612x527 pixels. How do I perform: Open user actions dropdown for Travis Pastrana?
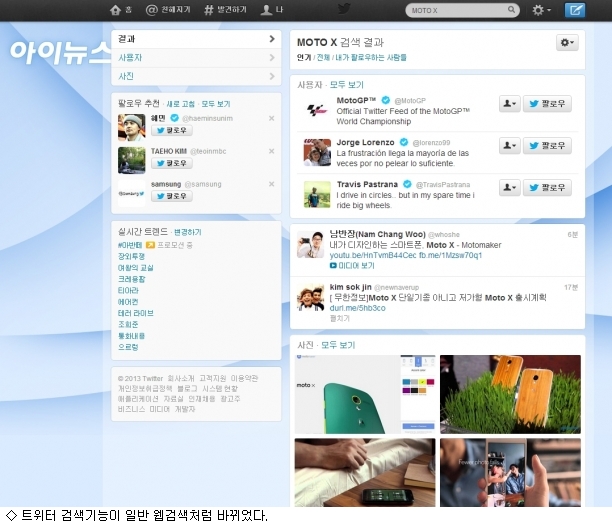510,188
